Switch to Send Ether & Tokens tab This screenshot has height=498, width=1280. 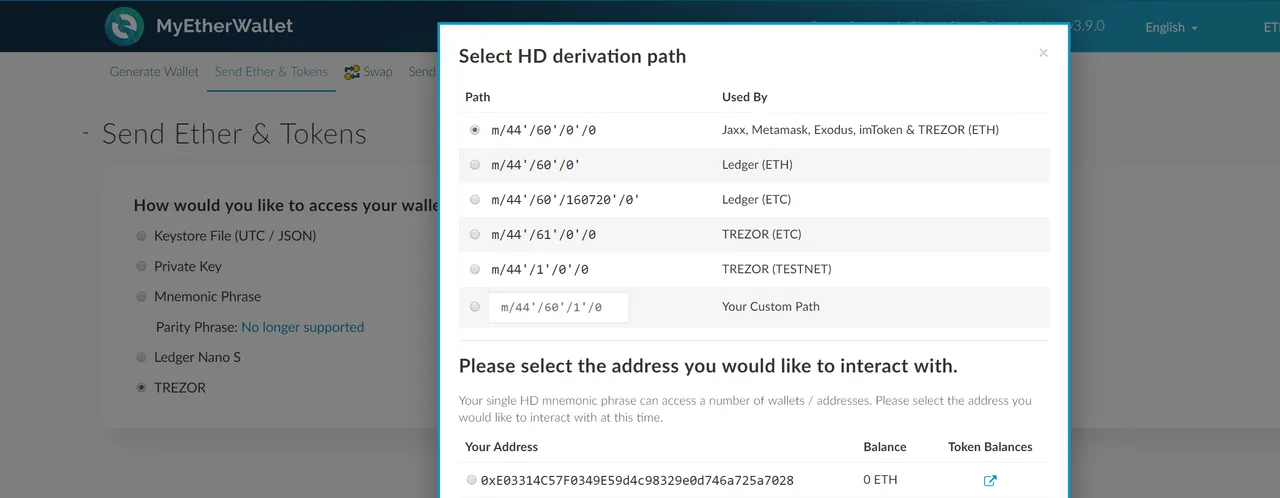tap(271, 72)
